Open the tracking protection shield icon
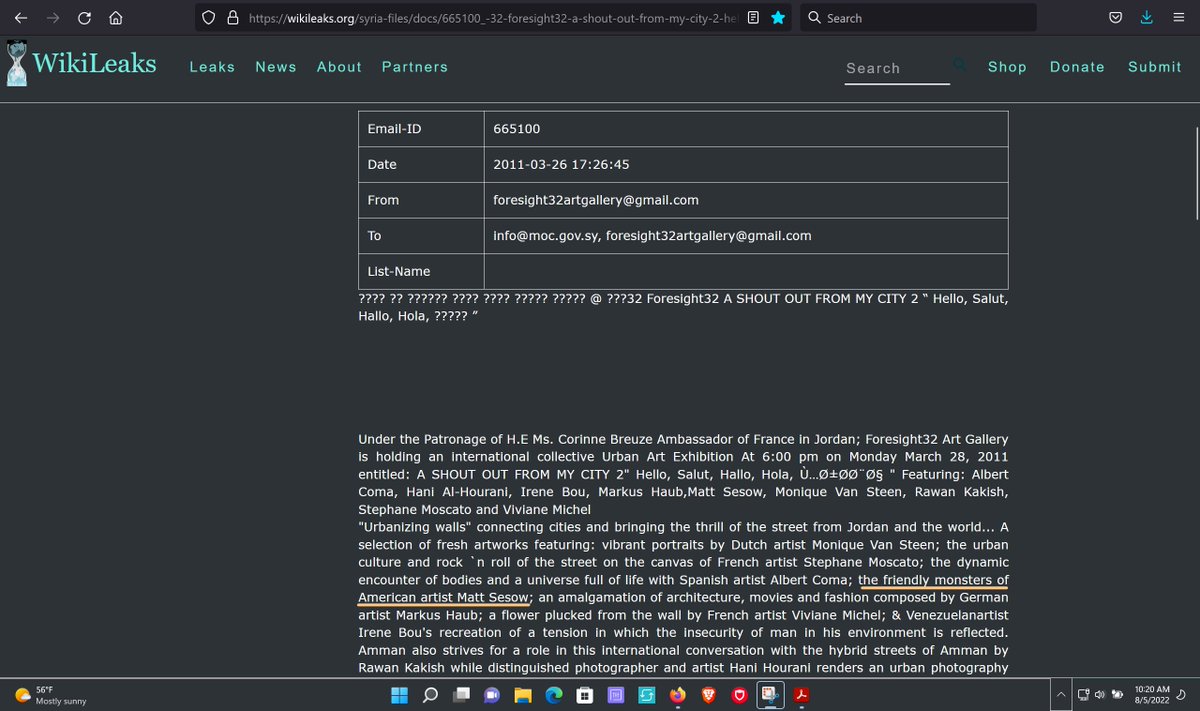1200x711 pixels. [x=208, y=18]
